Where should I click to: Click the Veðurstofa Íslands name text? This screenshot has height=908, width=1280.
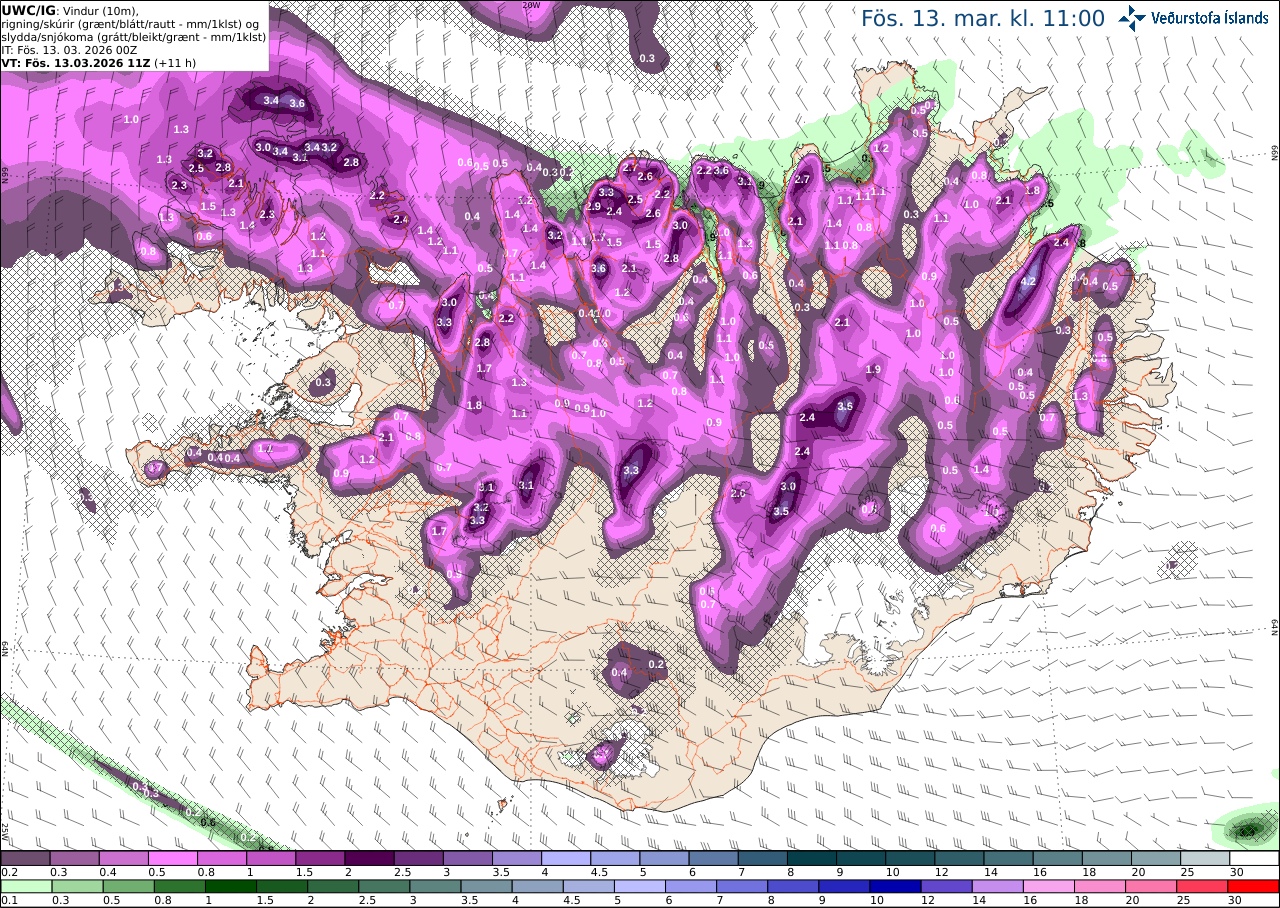click(1209, 18)
